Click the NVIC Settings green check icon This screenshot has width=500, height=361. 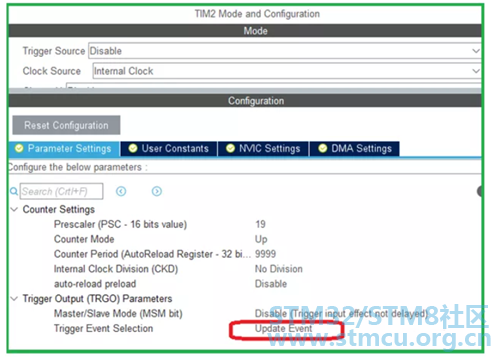[230, 148]
